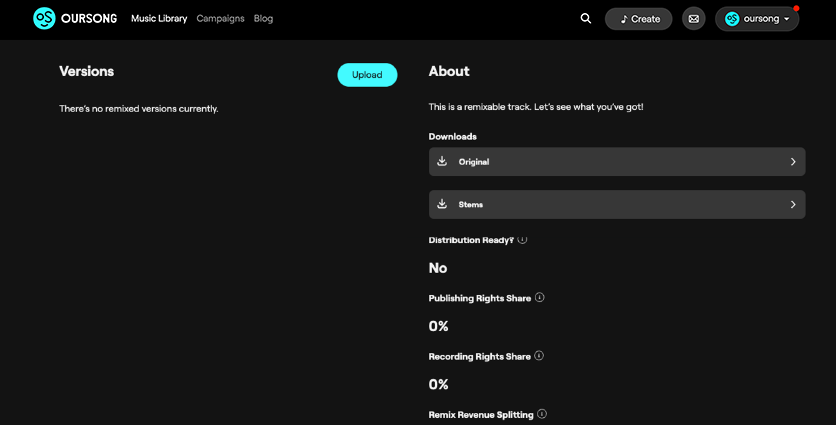This screenshot has width=836, height=425.
Task: Open the mail envelope inbox icon
Action: click(694, 19)
